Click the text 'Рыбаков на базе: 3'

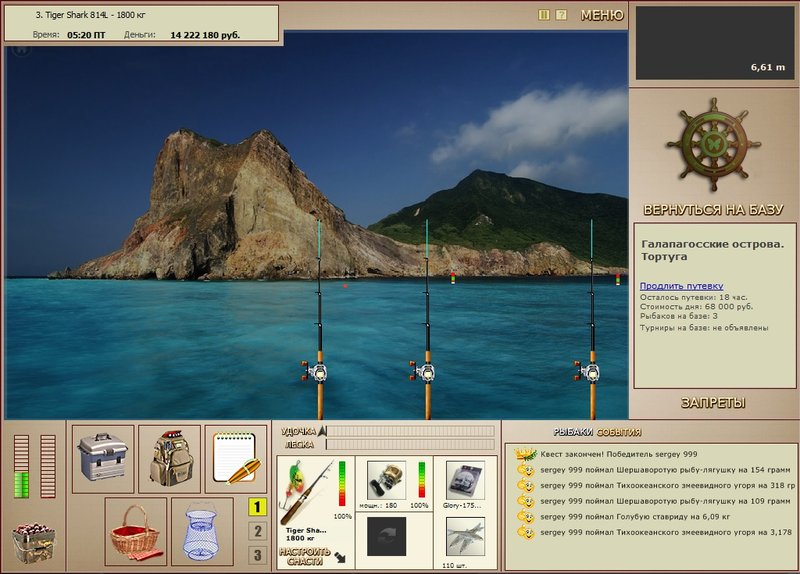[x=679, y=316]
